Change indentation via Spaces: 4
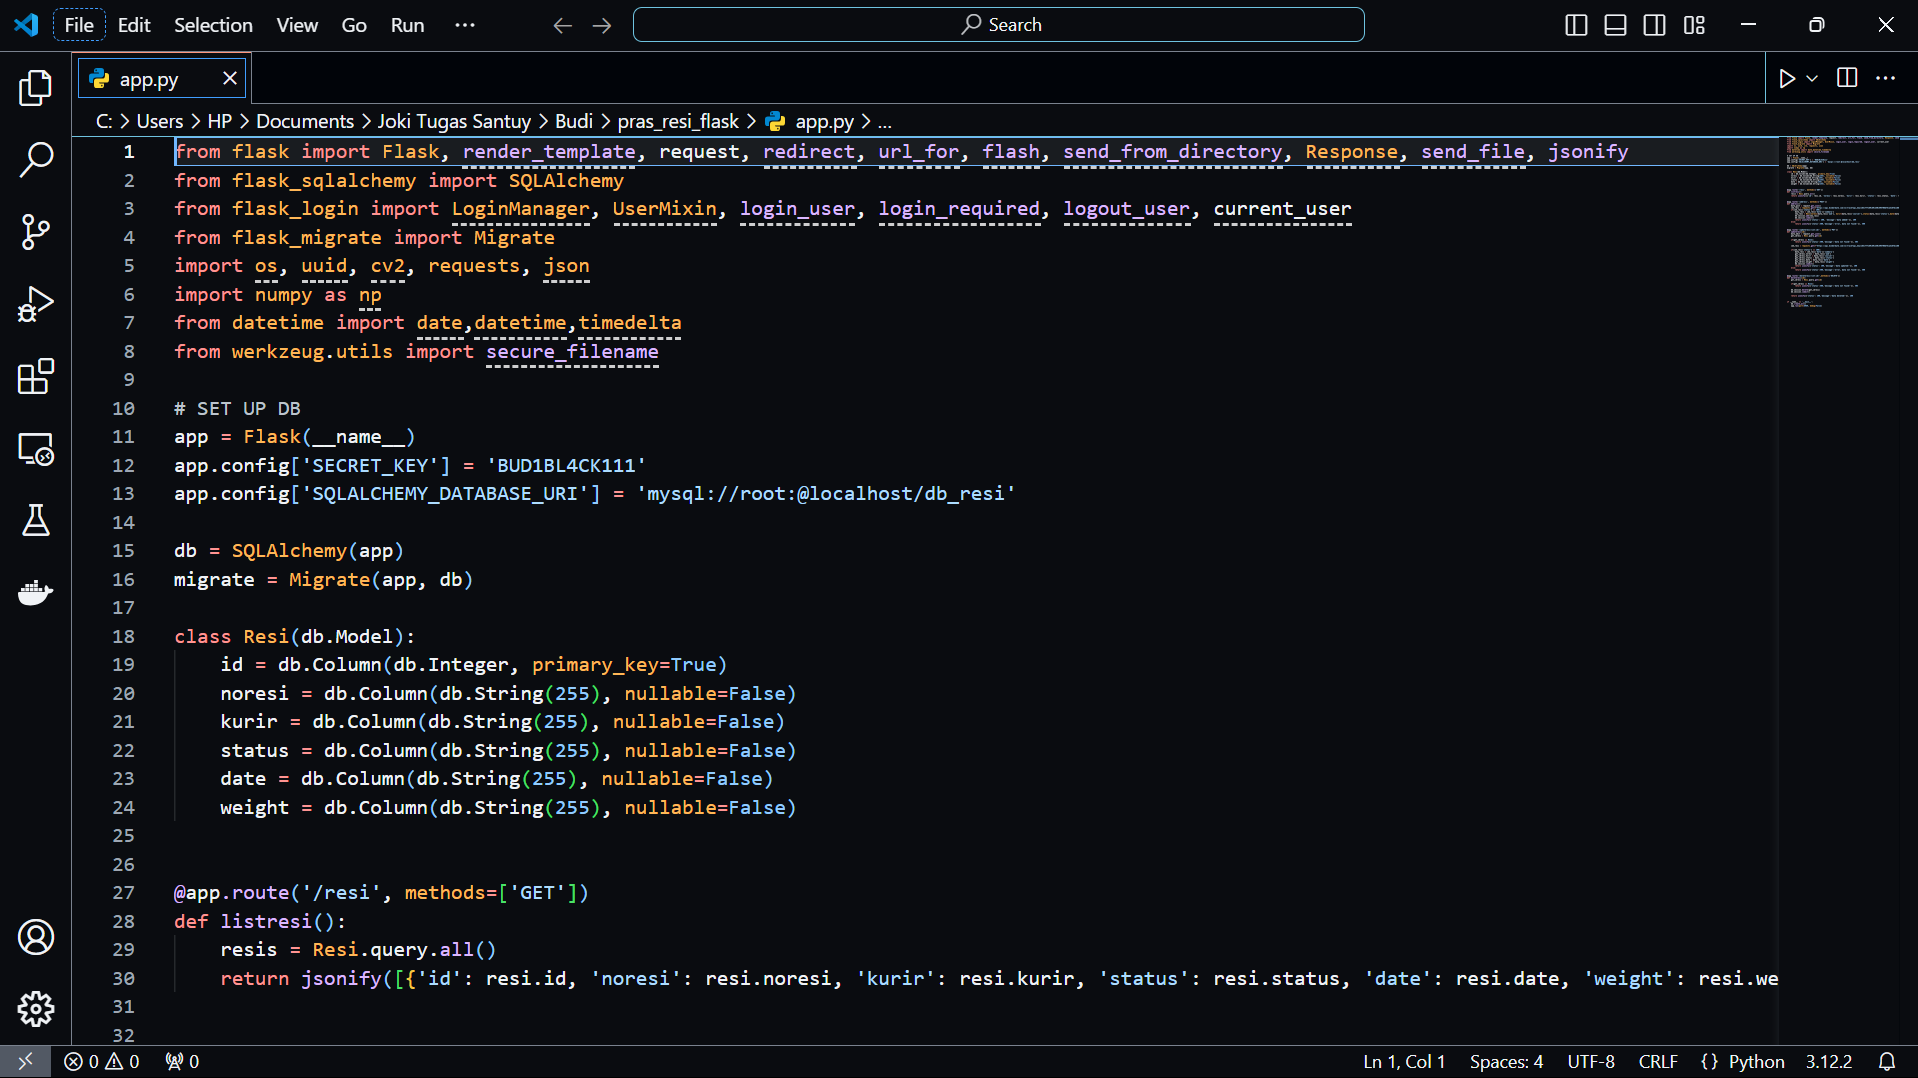 pos(1506,1062)
